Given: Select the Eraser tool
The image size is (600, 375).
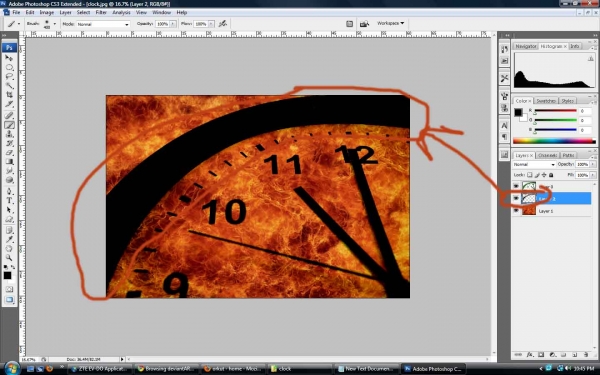Looking at the screenshot, I should point(9,153).
